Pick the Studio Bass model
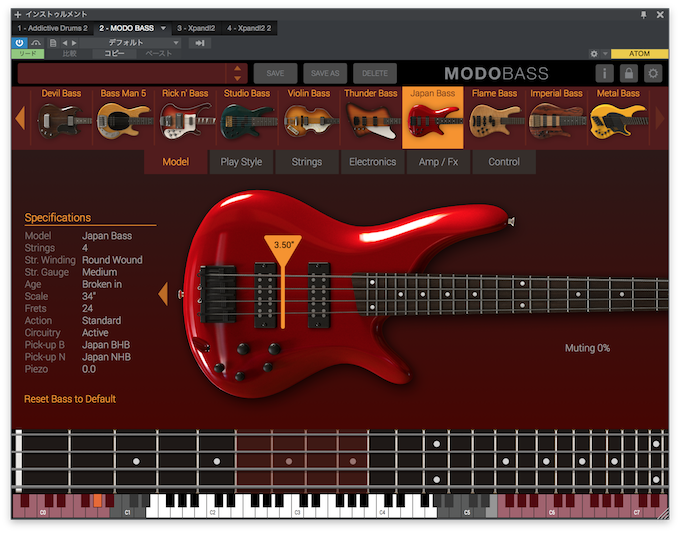This screenshot has height=533, width=680. 247,117
